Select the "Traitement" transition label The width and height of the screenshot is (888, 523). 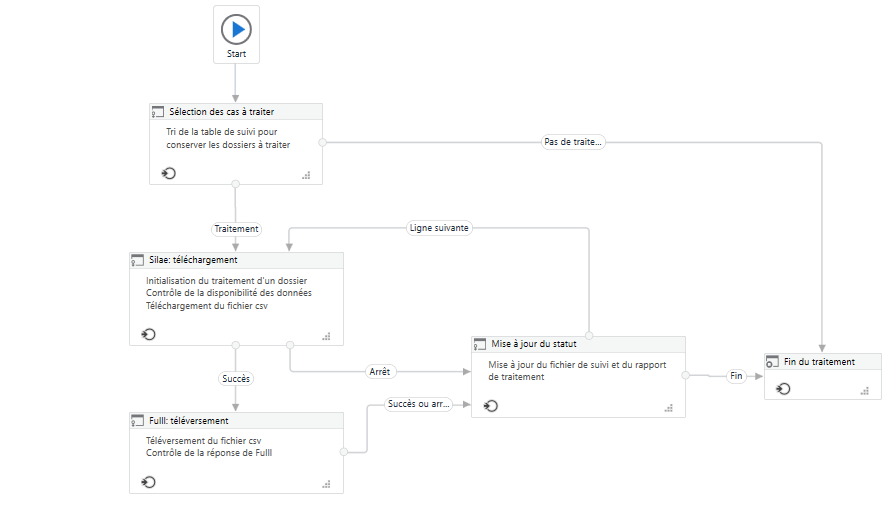(236, 228)
